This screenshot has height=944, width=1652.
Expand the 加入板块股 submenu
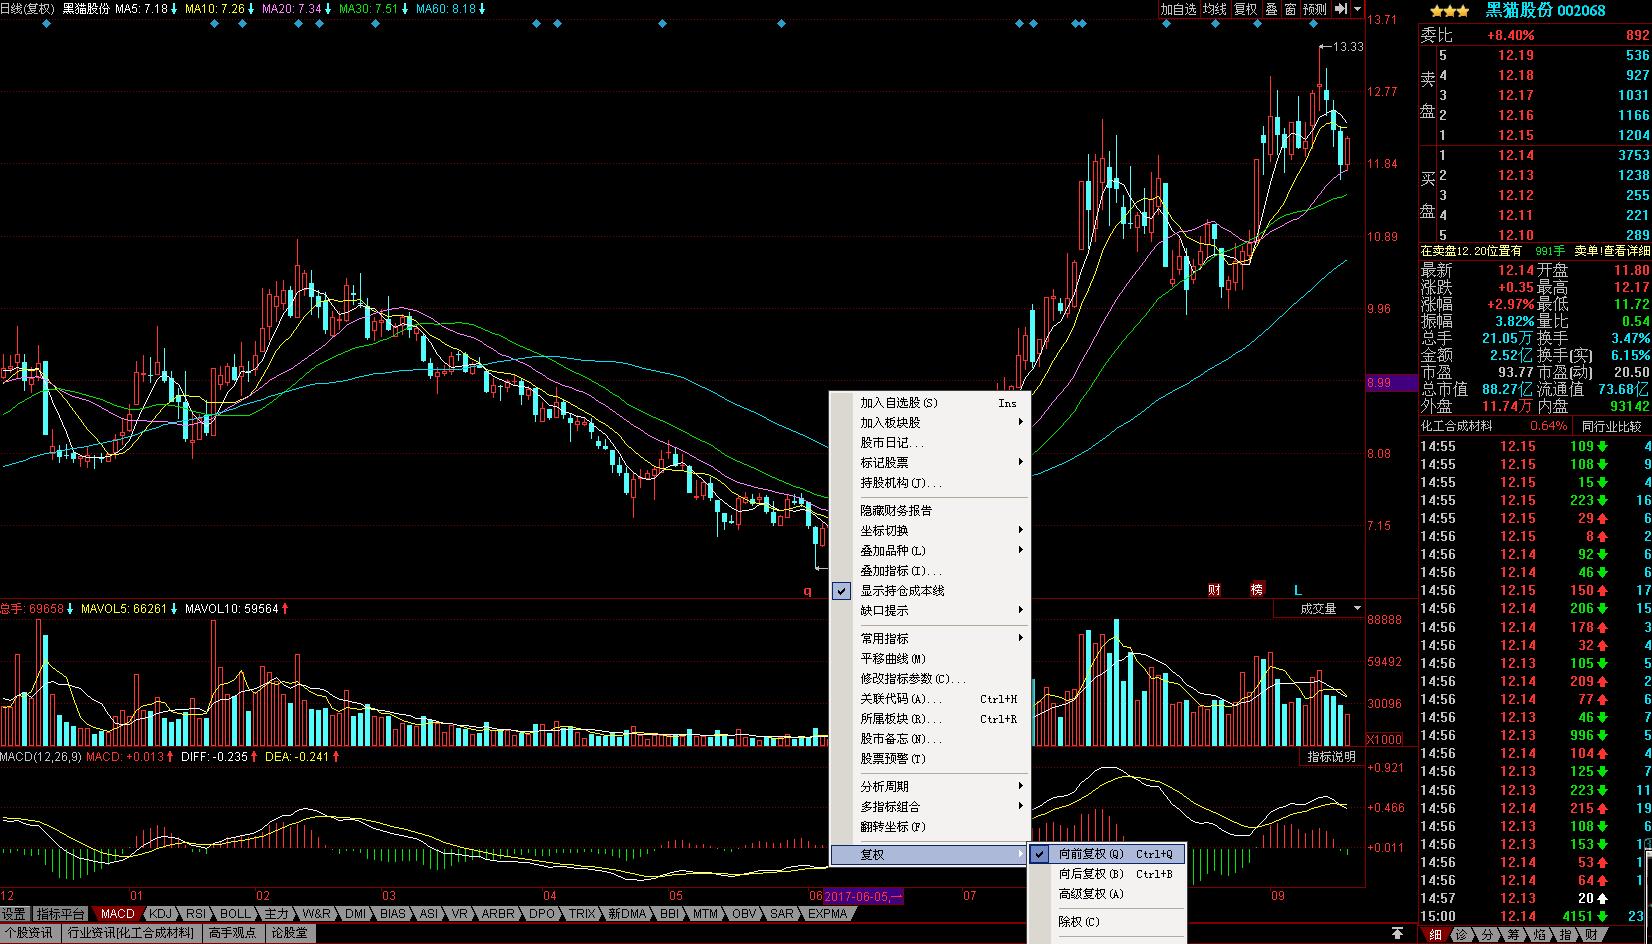click(x=929, y=423)
